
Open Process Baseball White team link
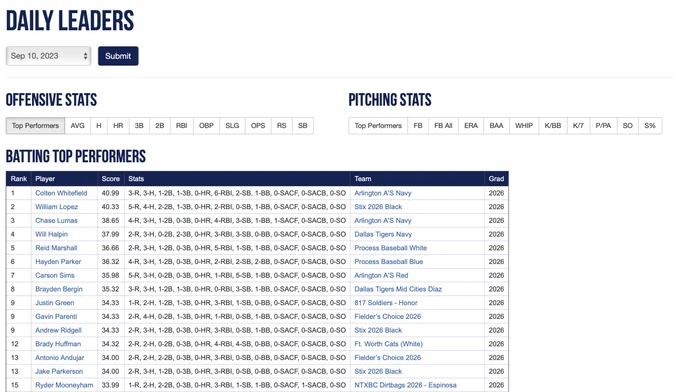point(391,248)
